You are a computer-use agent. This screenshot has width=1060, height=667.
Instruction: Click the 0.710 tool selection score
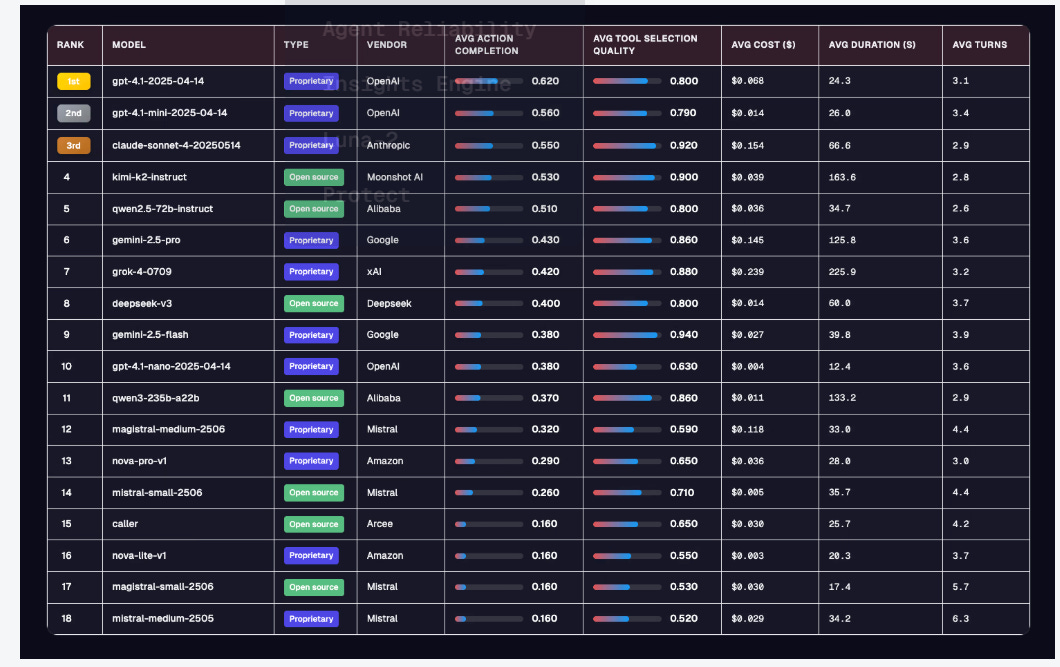[682, 493]
